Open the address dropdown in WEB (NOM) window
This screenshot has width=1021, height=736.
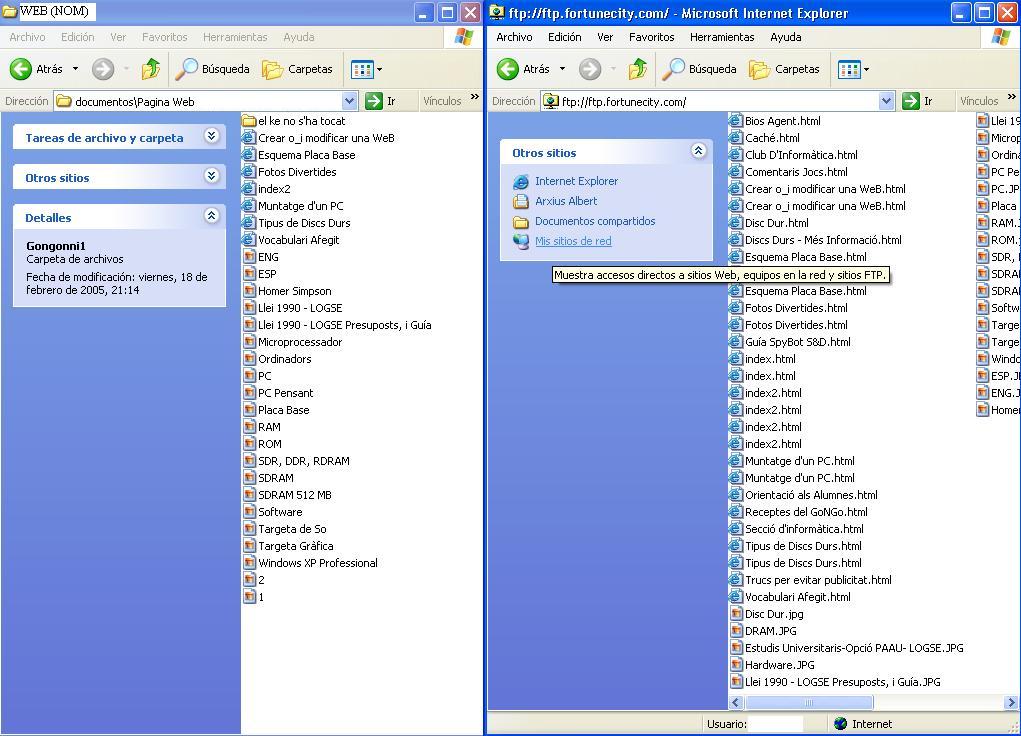(x=350, y=101)
